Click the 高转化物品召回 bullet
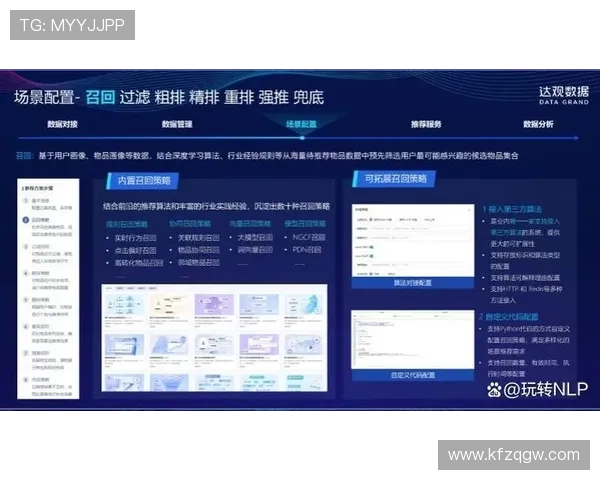This screenshot has height=480, width=600. [x=139, y=263]
